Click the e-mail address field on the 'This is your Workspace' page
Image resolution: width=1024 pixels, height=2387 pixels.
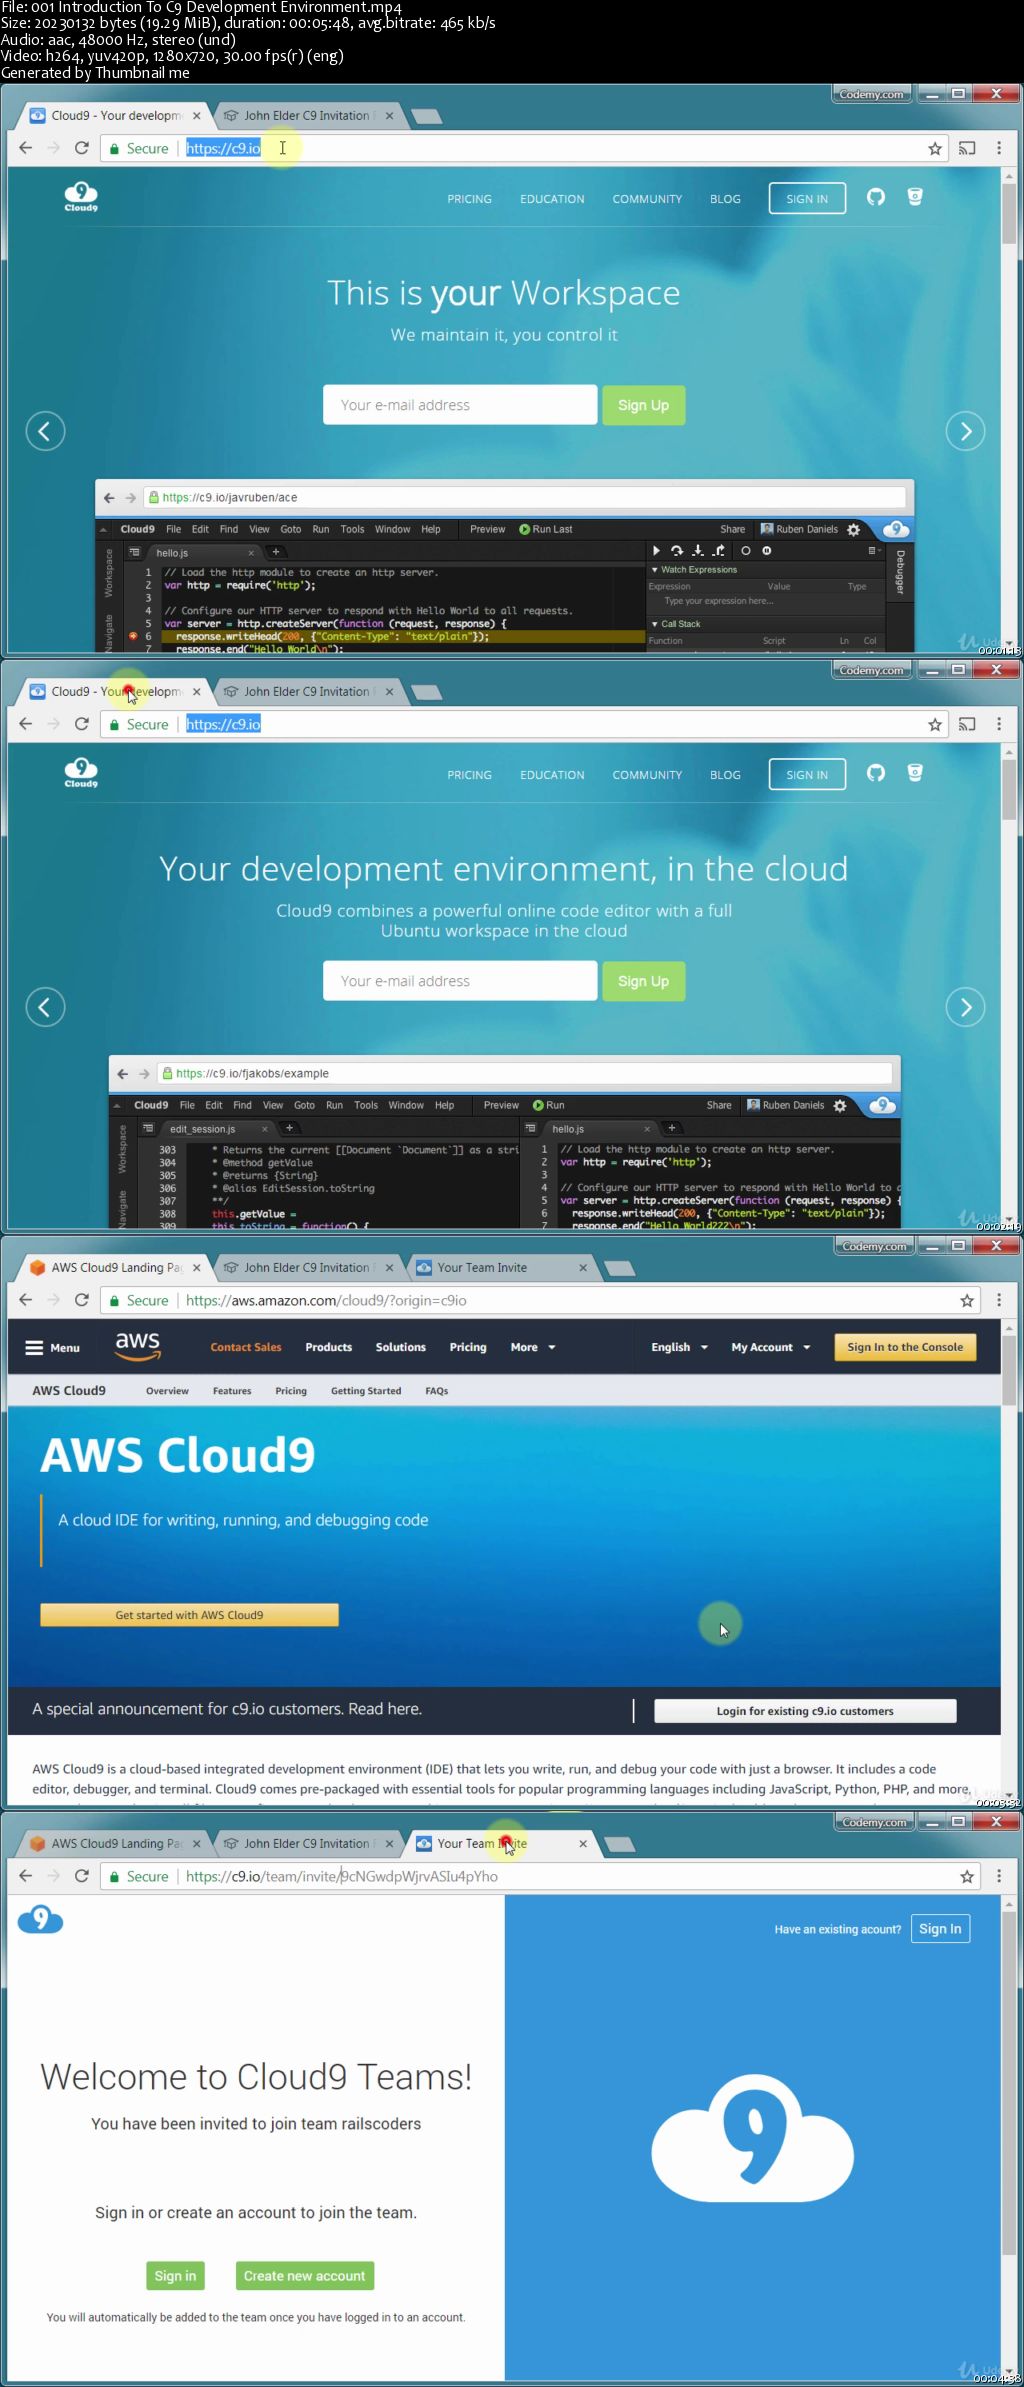tap(460, 405)
